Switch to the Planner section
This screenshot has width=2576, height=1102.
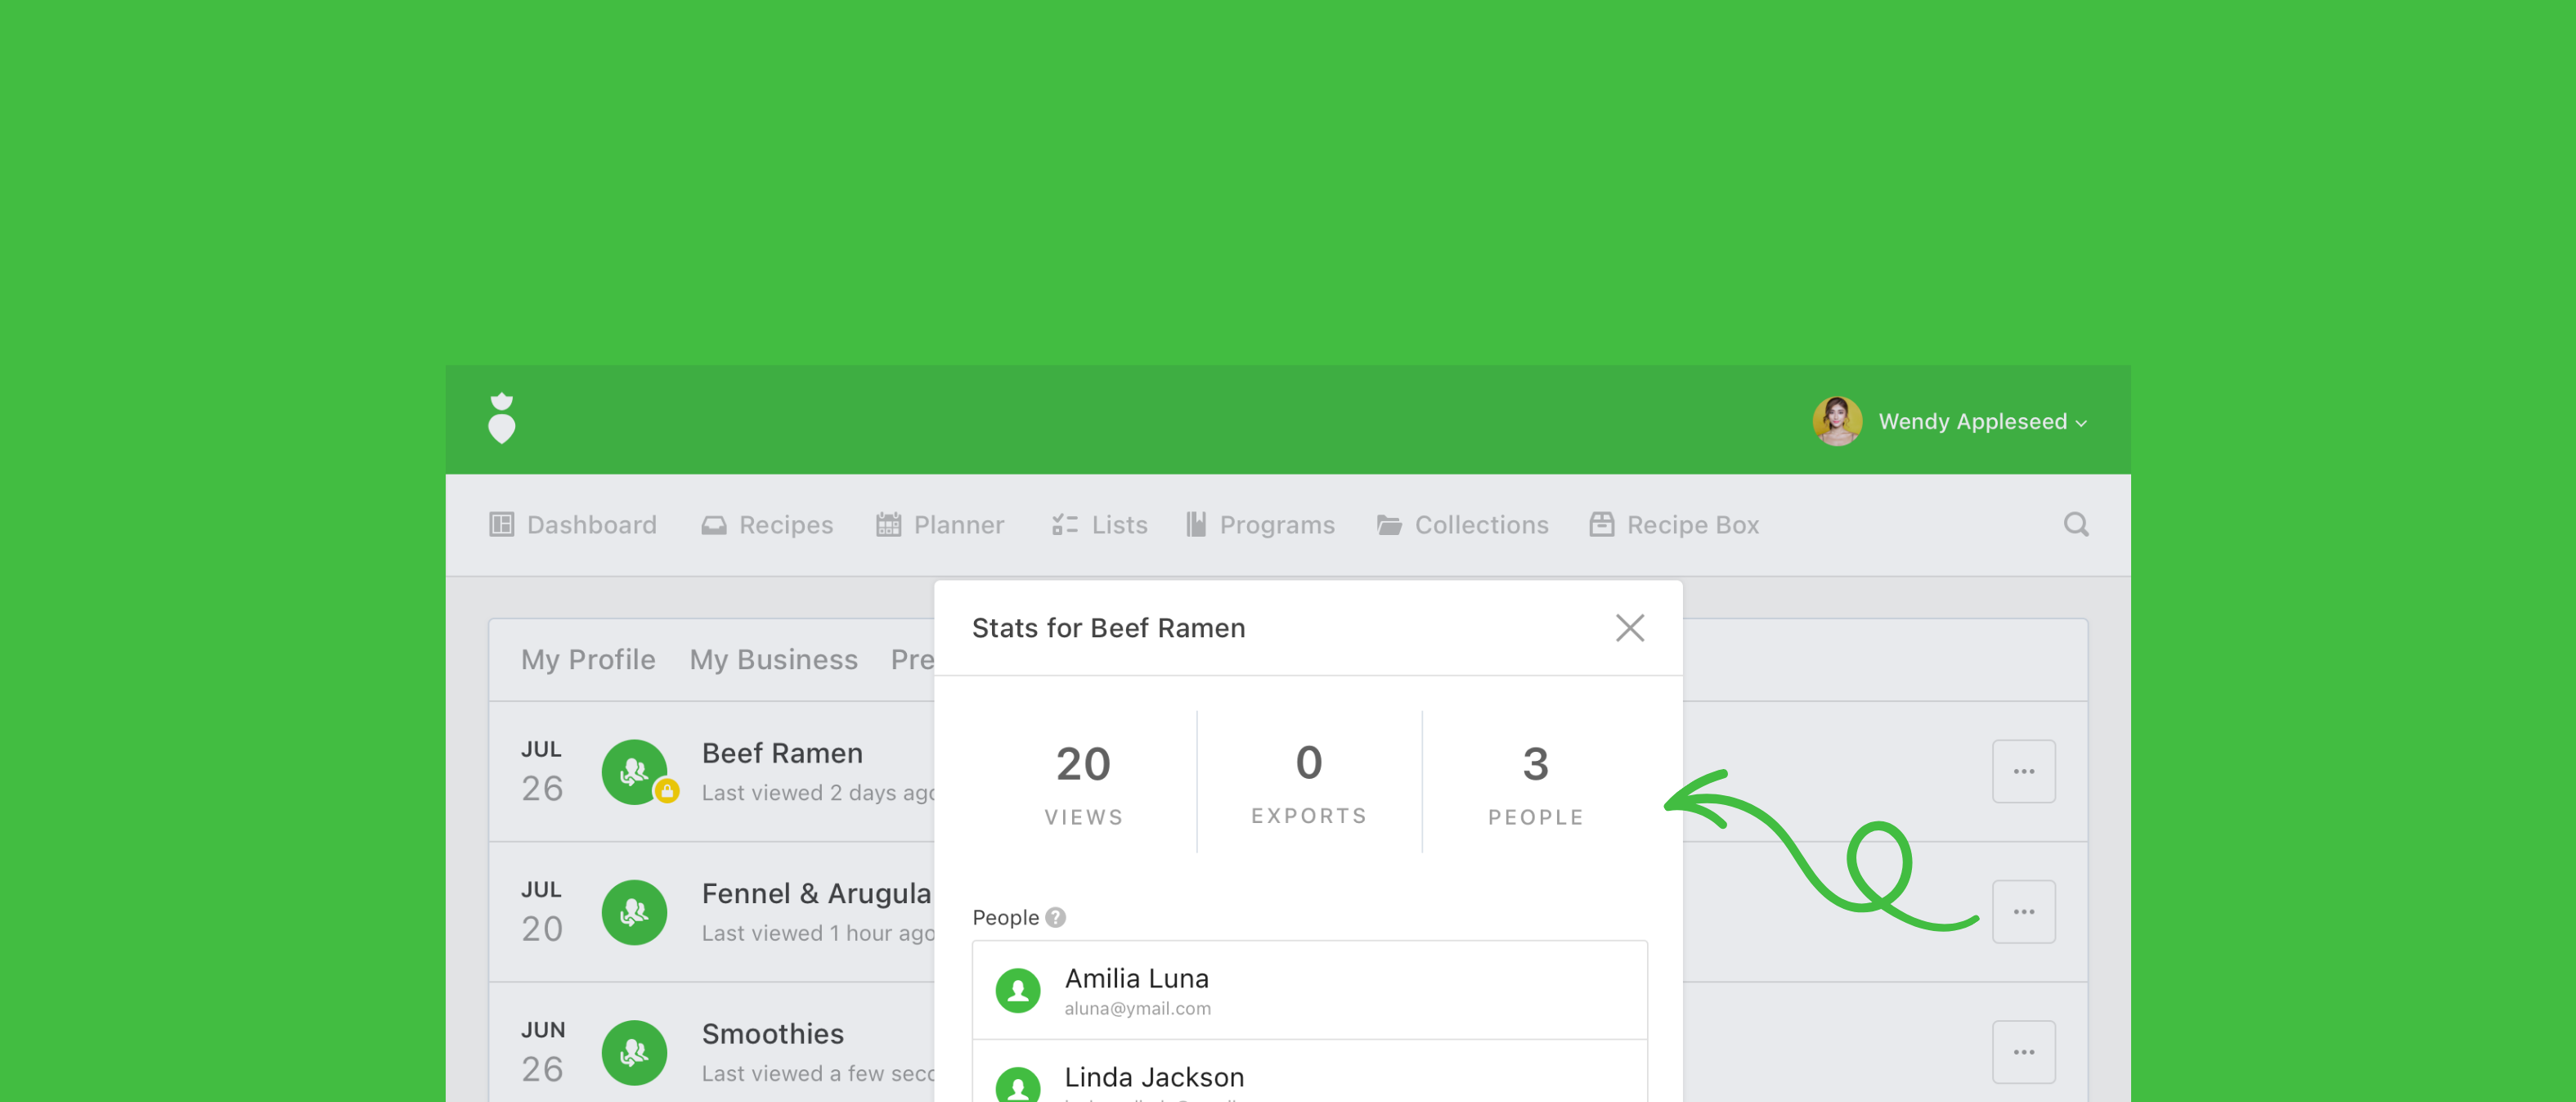coord(940,525)
